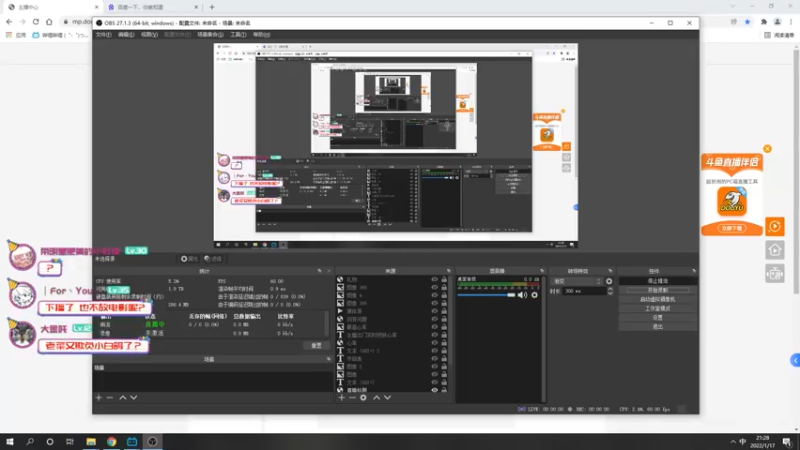The width and height of the screenshot is (800, 450).
Task: Switch to second Chrome tab
Action: point(151,7)
